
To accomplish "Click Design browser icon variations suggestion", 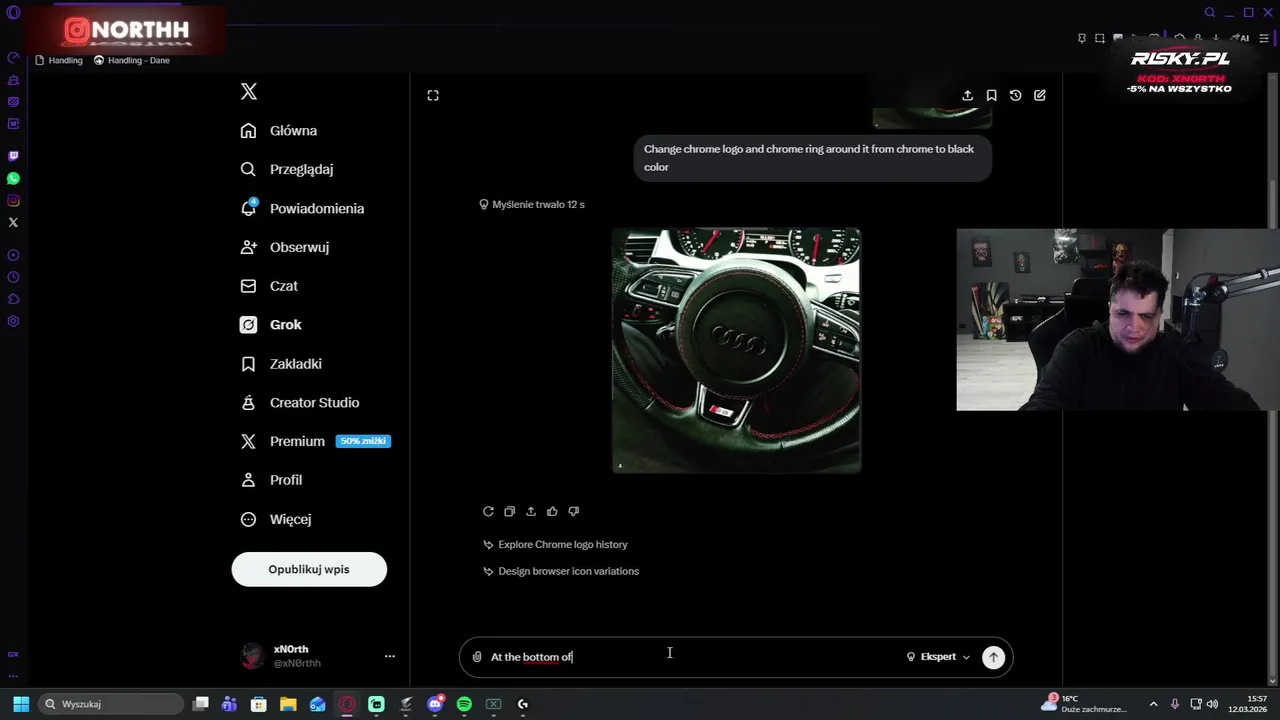I will point(560,571).
